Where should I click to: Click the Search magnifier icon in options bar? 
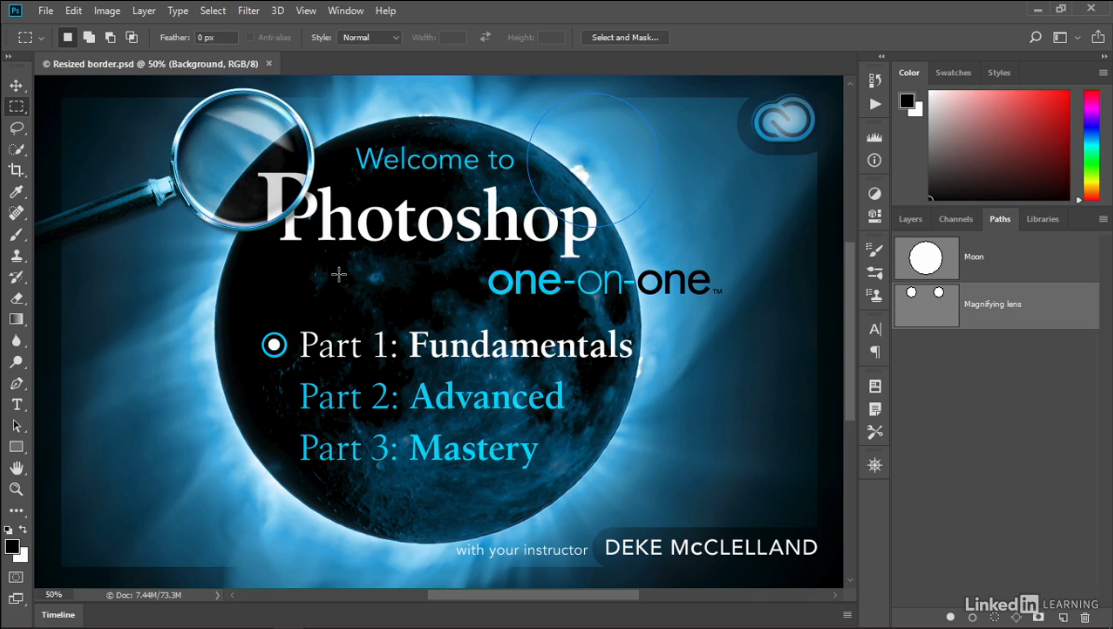click(x=1036, y=38)
